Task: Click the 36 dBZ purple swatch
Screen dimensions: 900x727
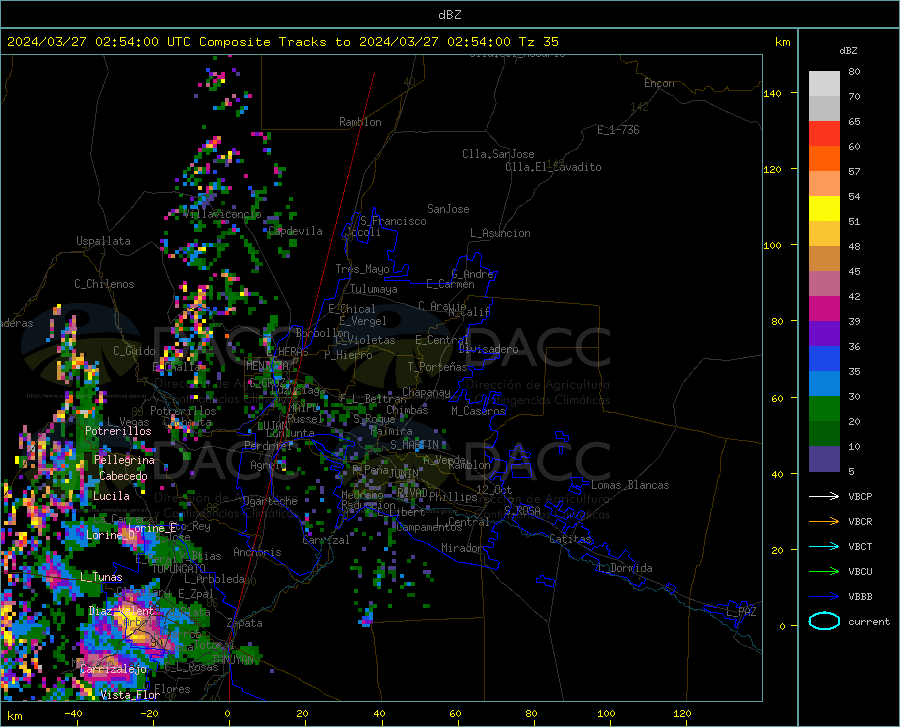Action: [x=824, y=334]
